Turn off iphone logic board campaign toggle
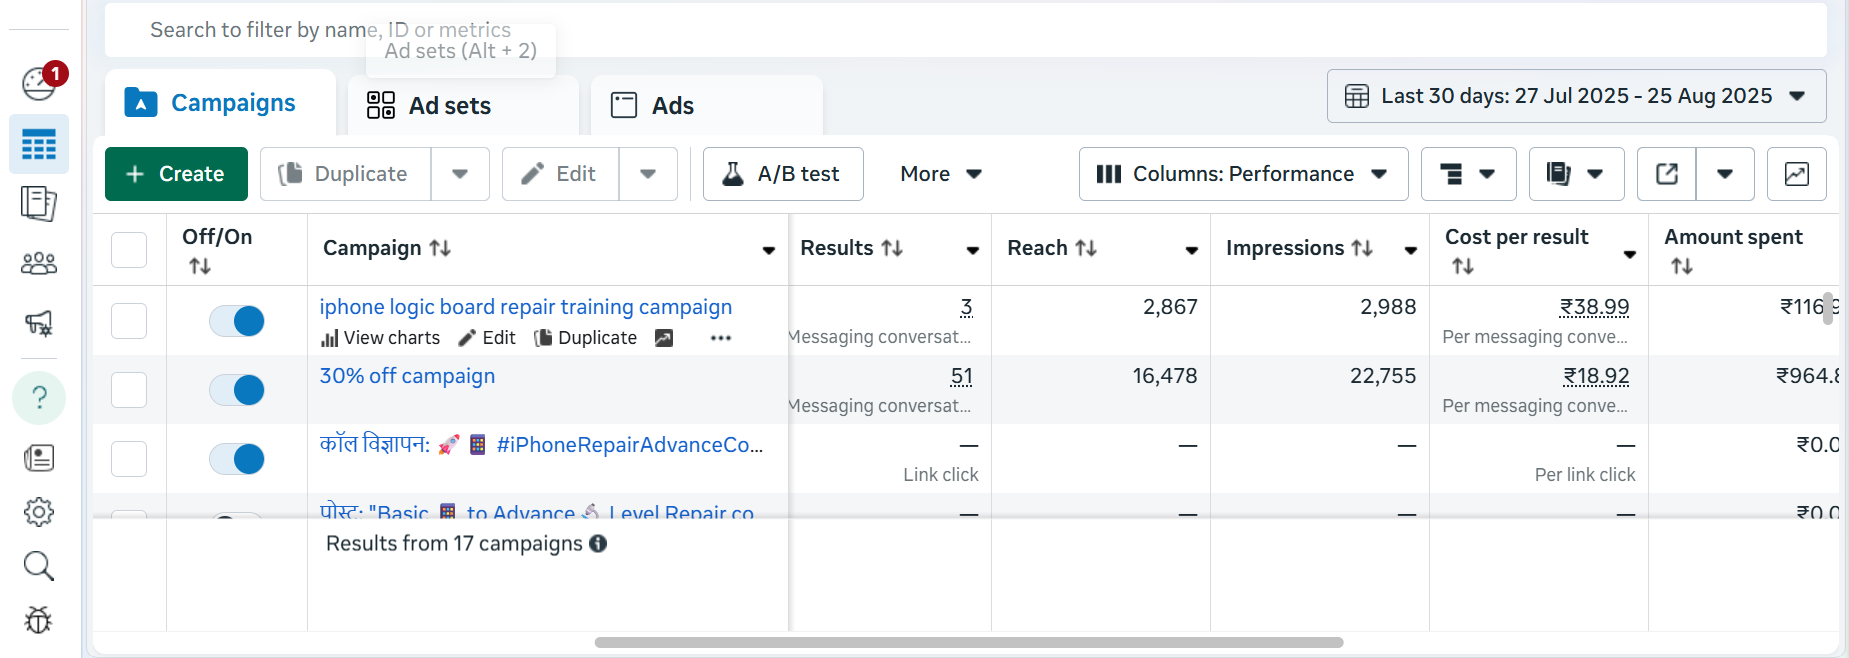The height and width of the screenshot is (658, 1849). pyautogui.click(x=237, y=321)
